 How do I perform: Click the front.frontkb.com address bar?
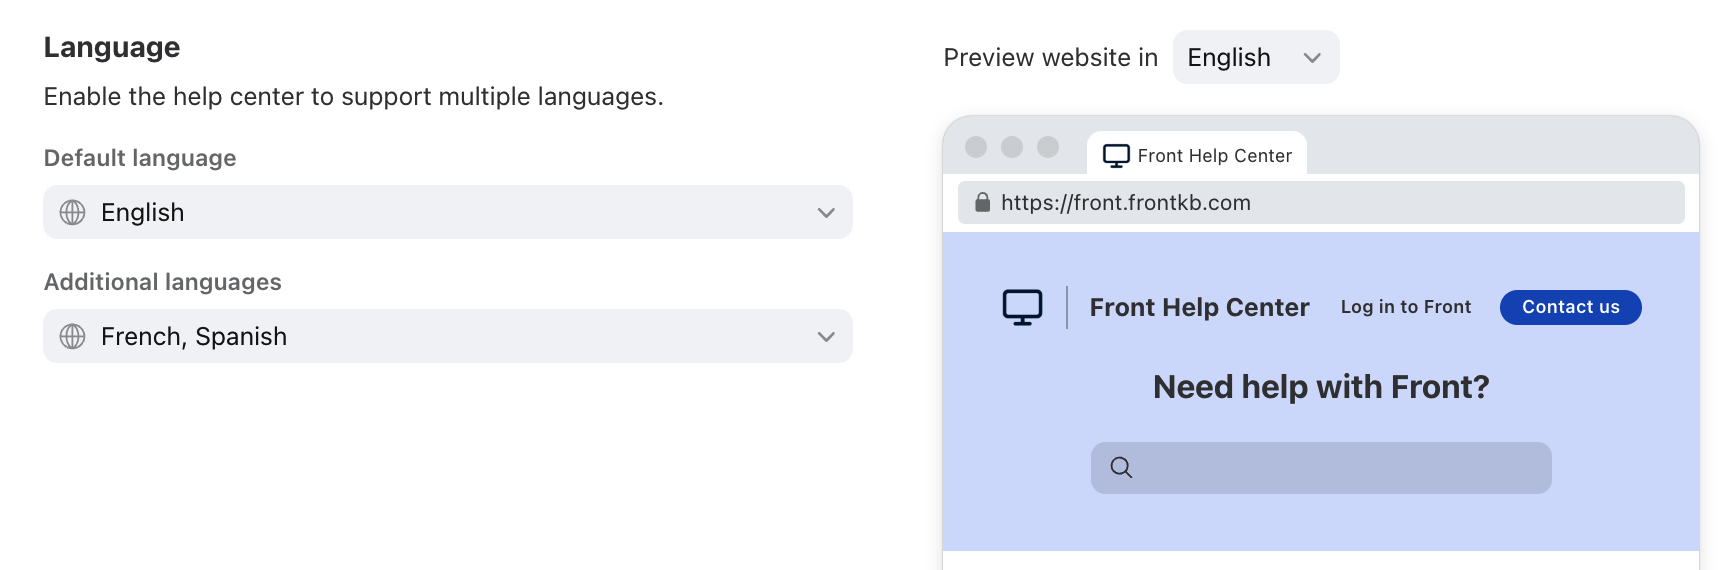[1321, 202]
